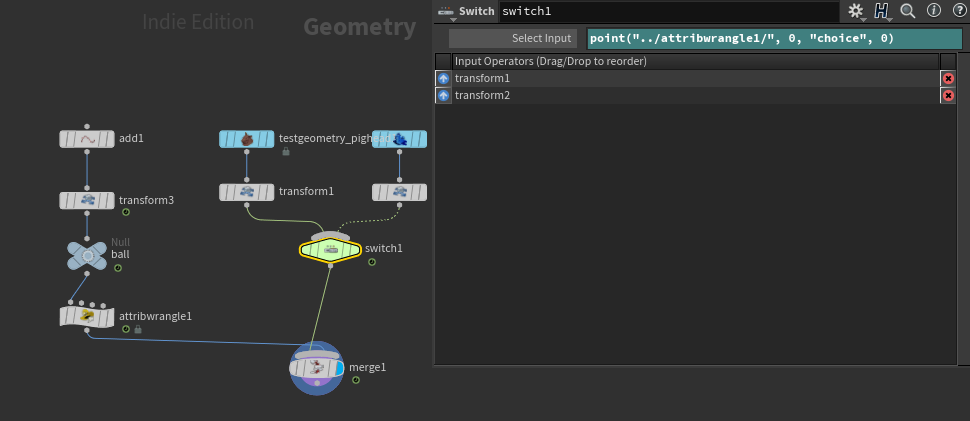Select transform1 row in Input Operators list

(696, 79)
